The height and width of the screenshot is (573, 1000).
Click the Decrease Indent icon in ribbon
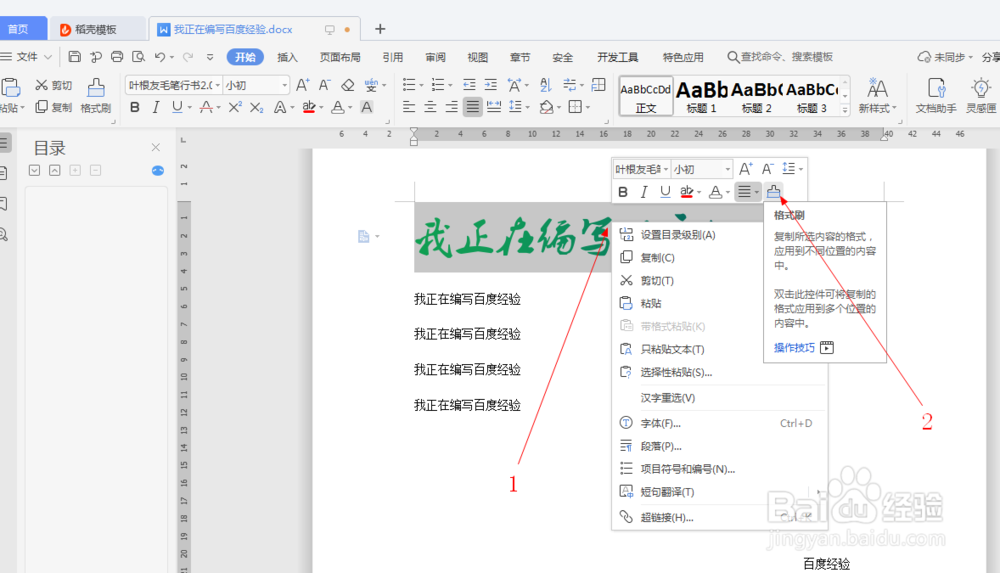469,85
